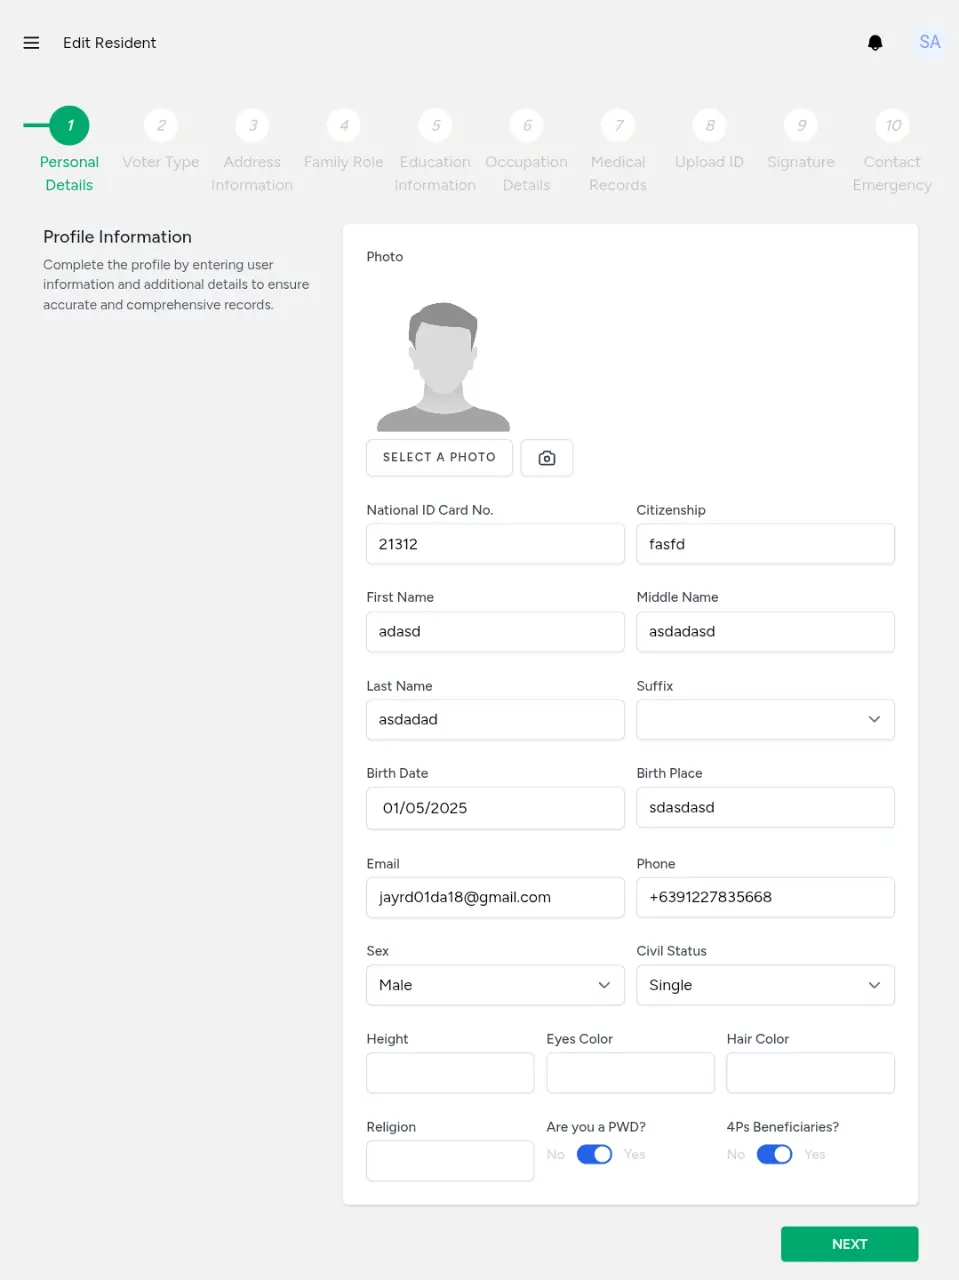This screenshot has height=1280, width=959.
Task: Click the Edit Resident page title
Action: tap(110, 43)
